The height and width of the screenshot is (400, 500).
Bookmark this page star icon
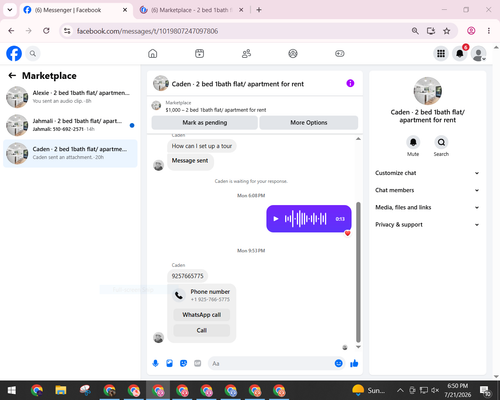click(x=447, y=31)
